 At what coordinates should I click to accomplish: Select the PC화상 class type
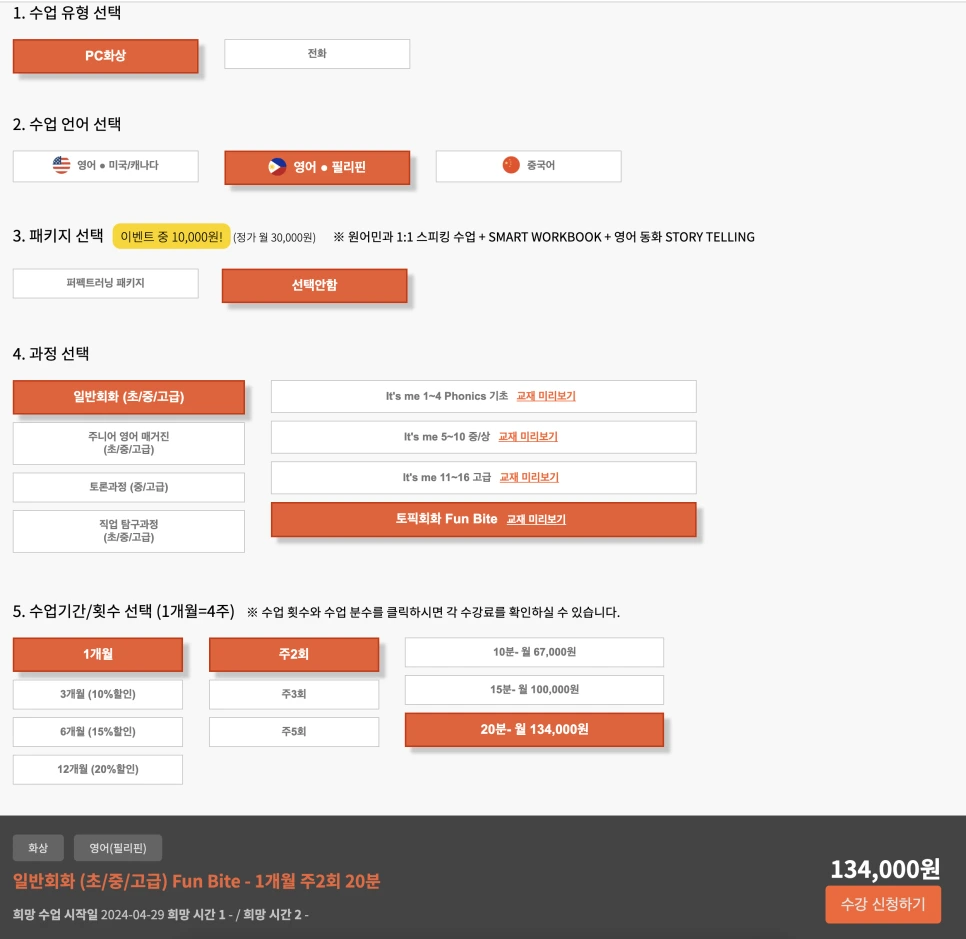click(x=104, y=57)
